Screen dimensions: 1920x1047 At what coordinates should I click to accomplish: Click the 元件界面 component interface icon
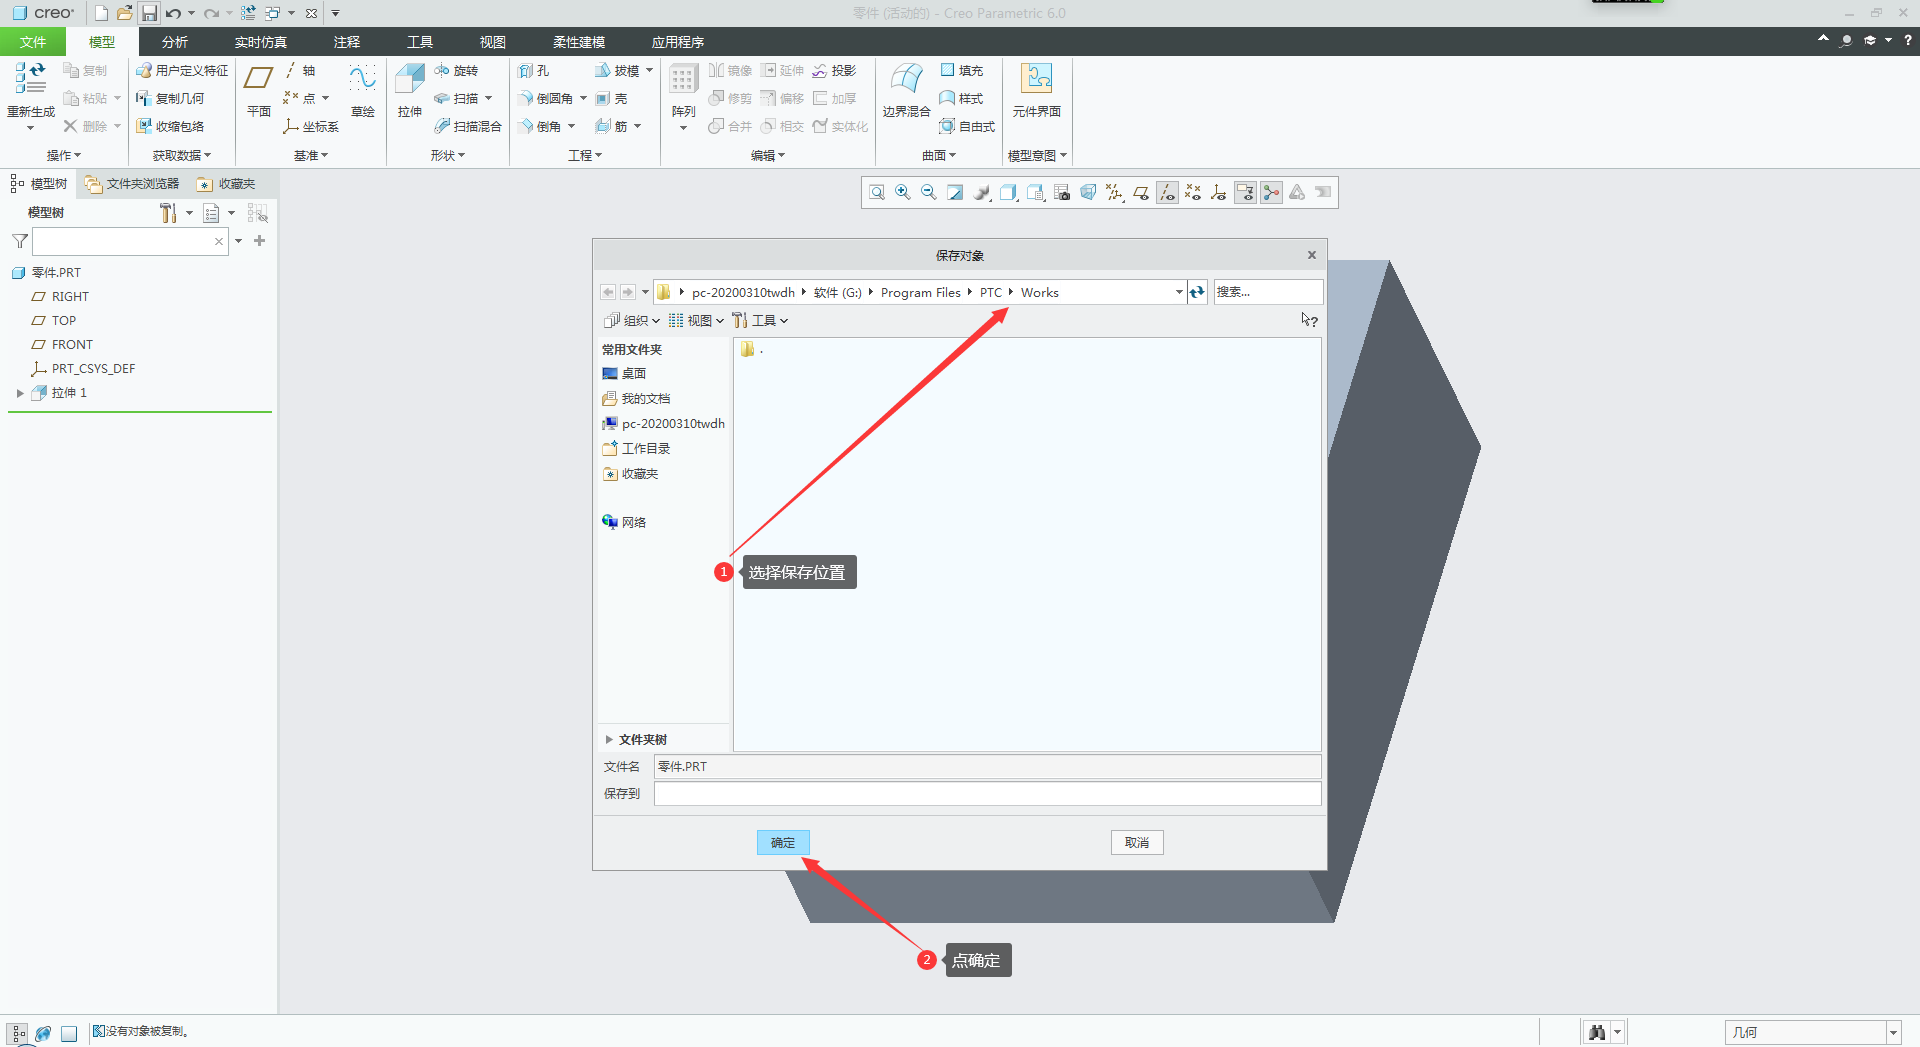coord(1036,78)
